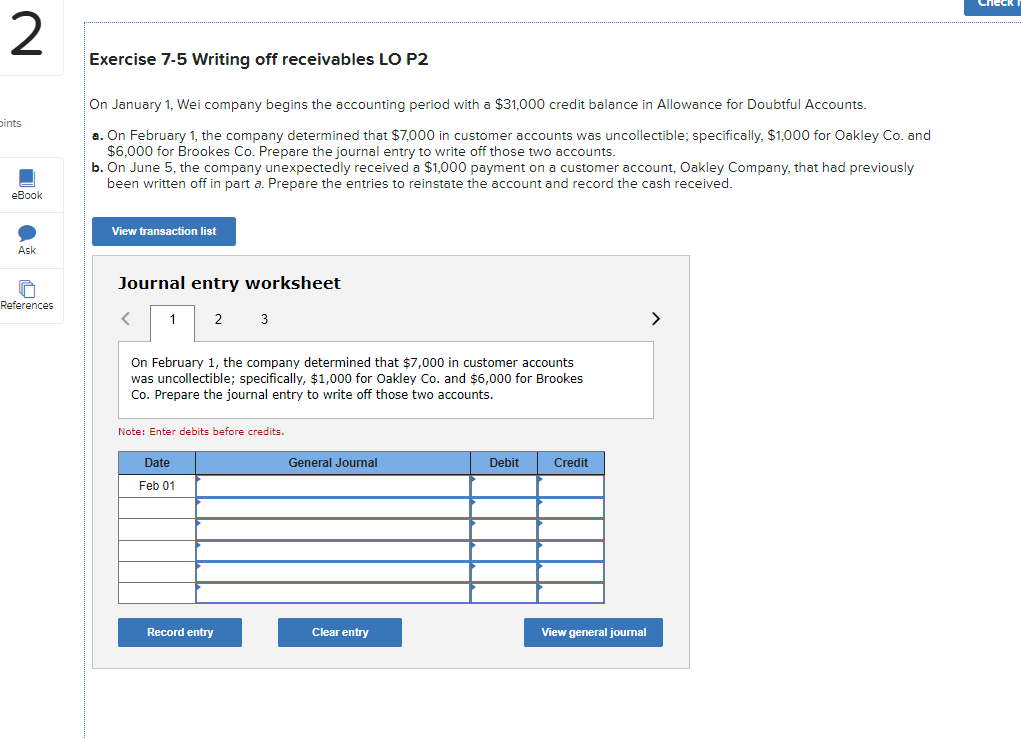1021x739 pixels.
Task: Click View transaction list button
Action: (163, 231)
